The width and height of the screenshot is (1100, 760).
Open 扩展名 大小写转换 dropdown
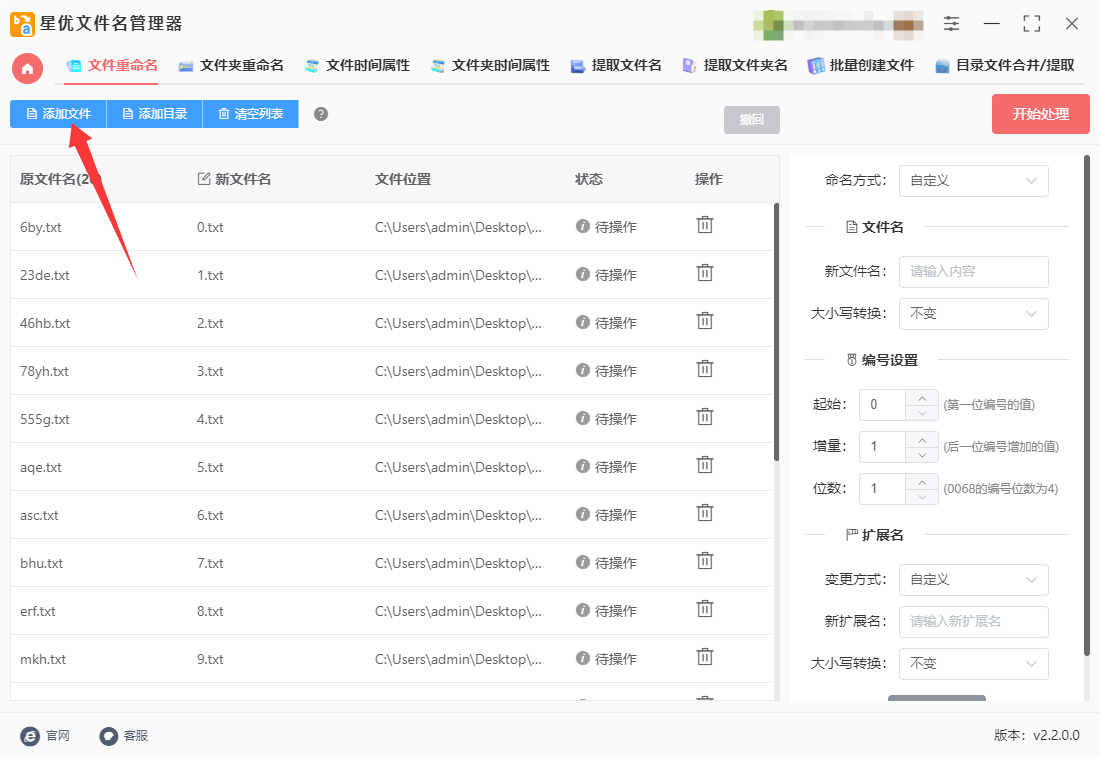(973, 664)
